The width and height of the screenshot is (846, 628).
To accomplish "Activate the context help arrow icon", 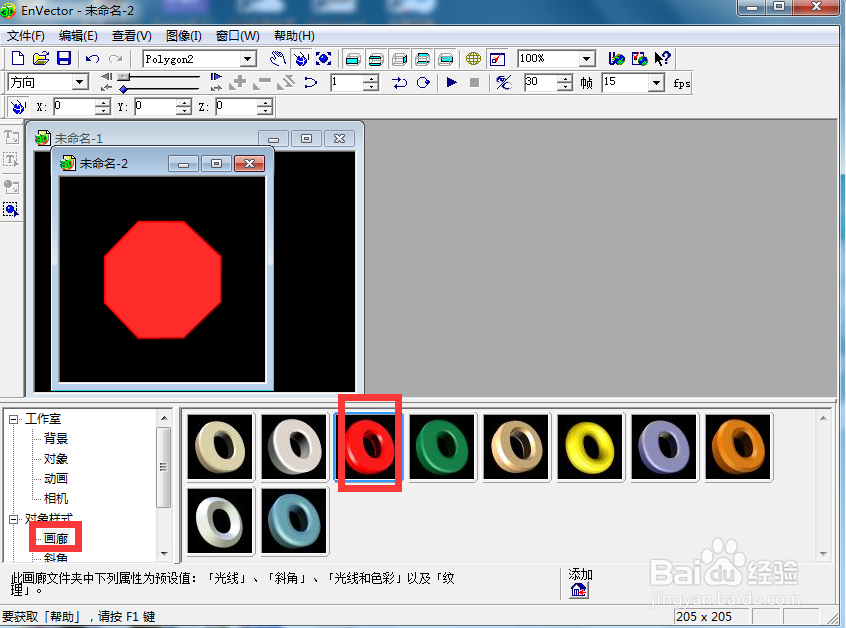I will click(x=663, y=58).
